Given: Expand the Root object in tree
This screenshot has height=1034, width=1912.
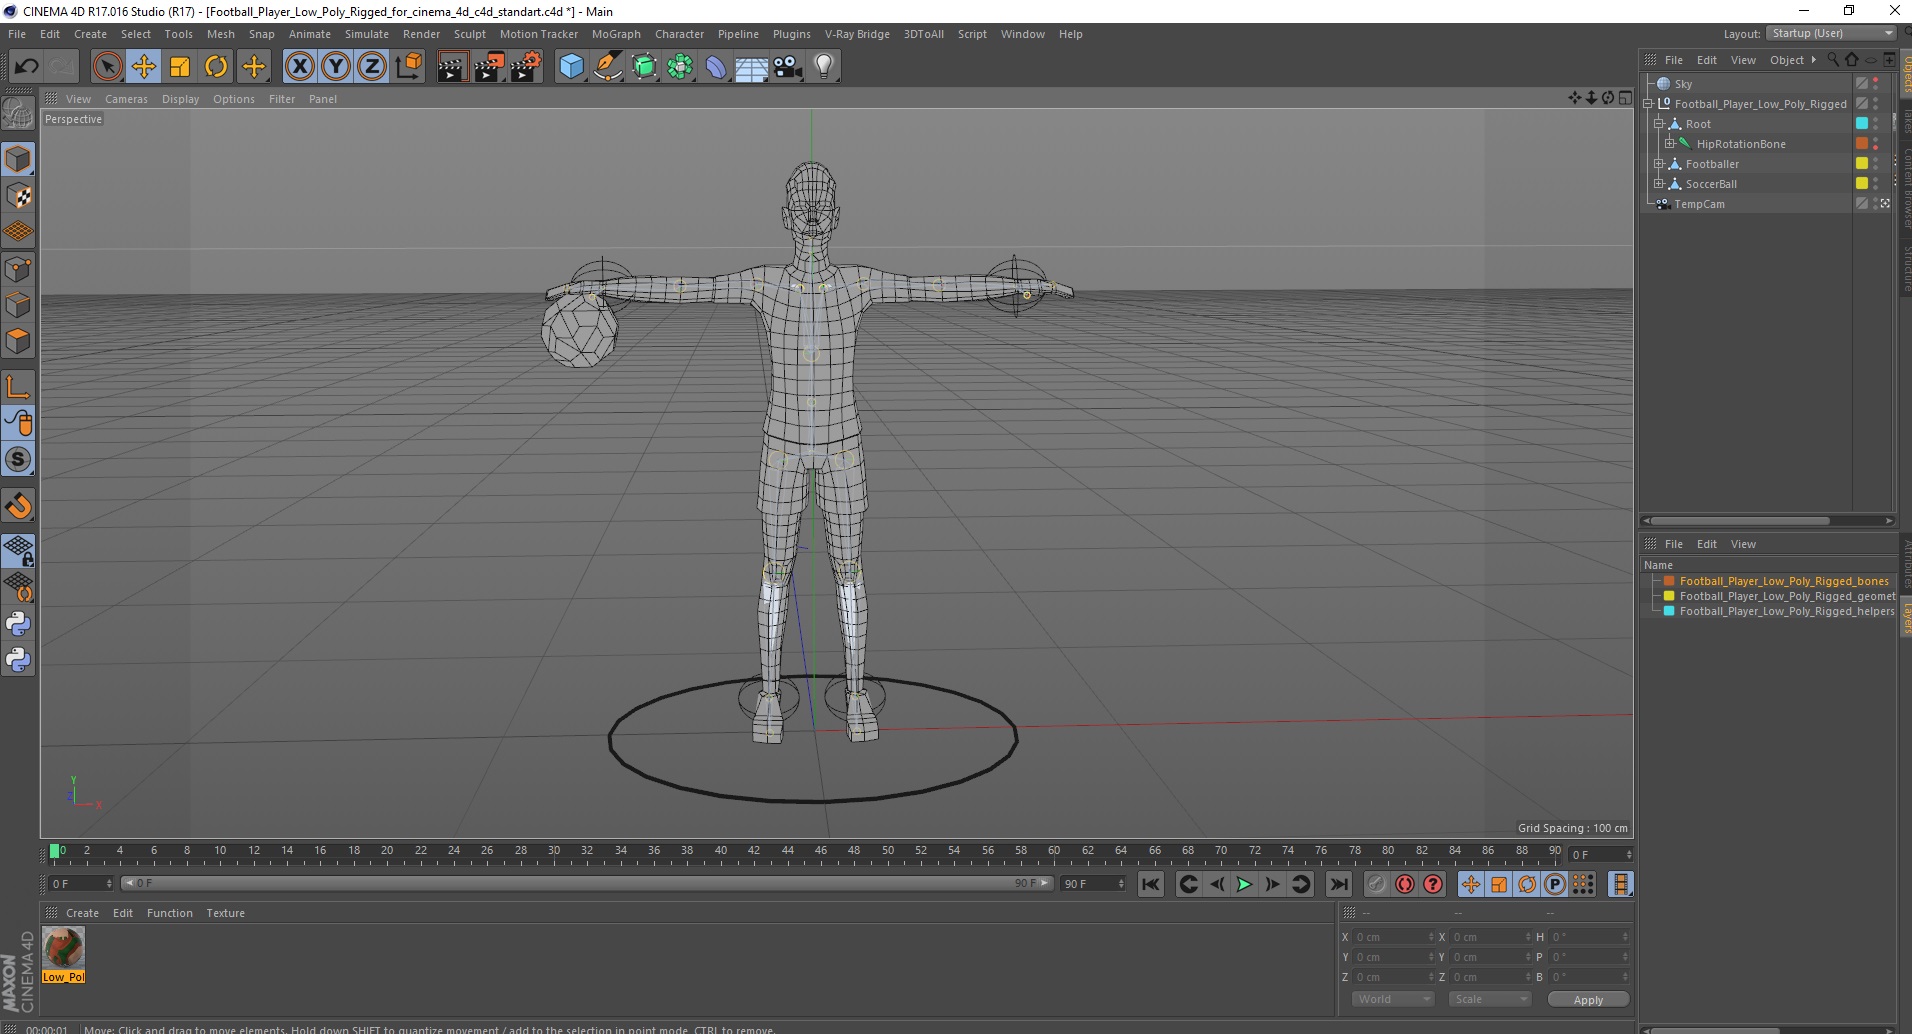Looking at the screenshot, I should [x=1659, y=124].
